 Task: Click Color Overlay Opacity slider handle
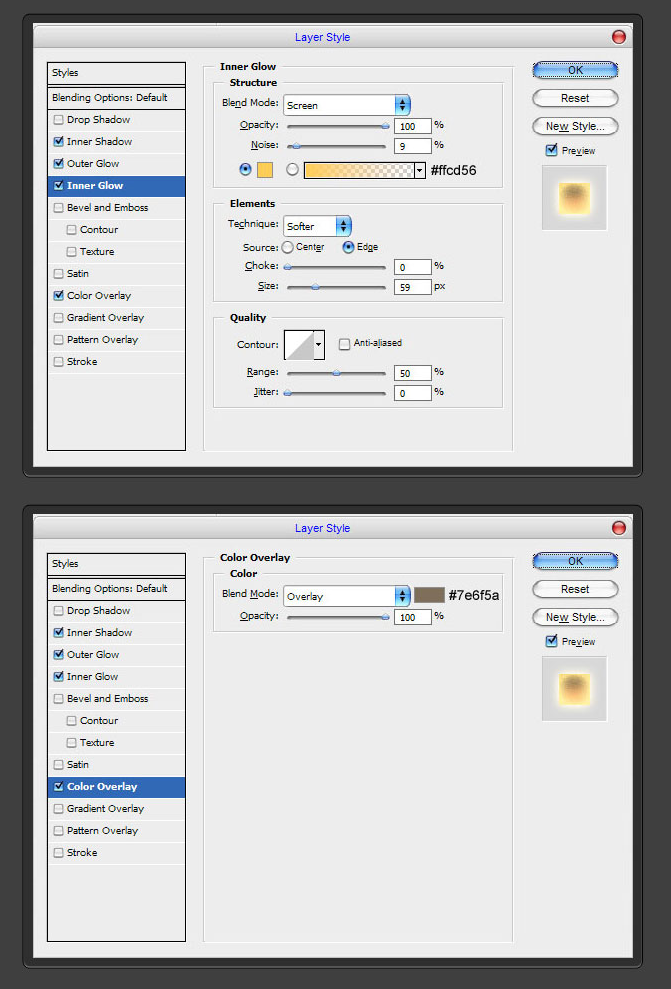click(x=385, y=617)
